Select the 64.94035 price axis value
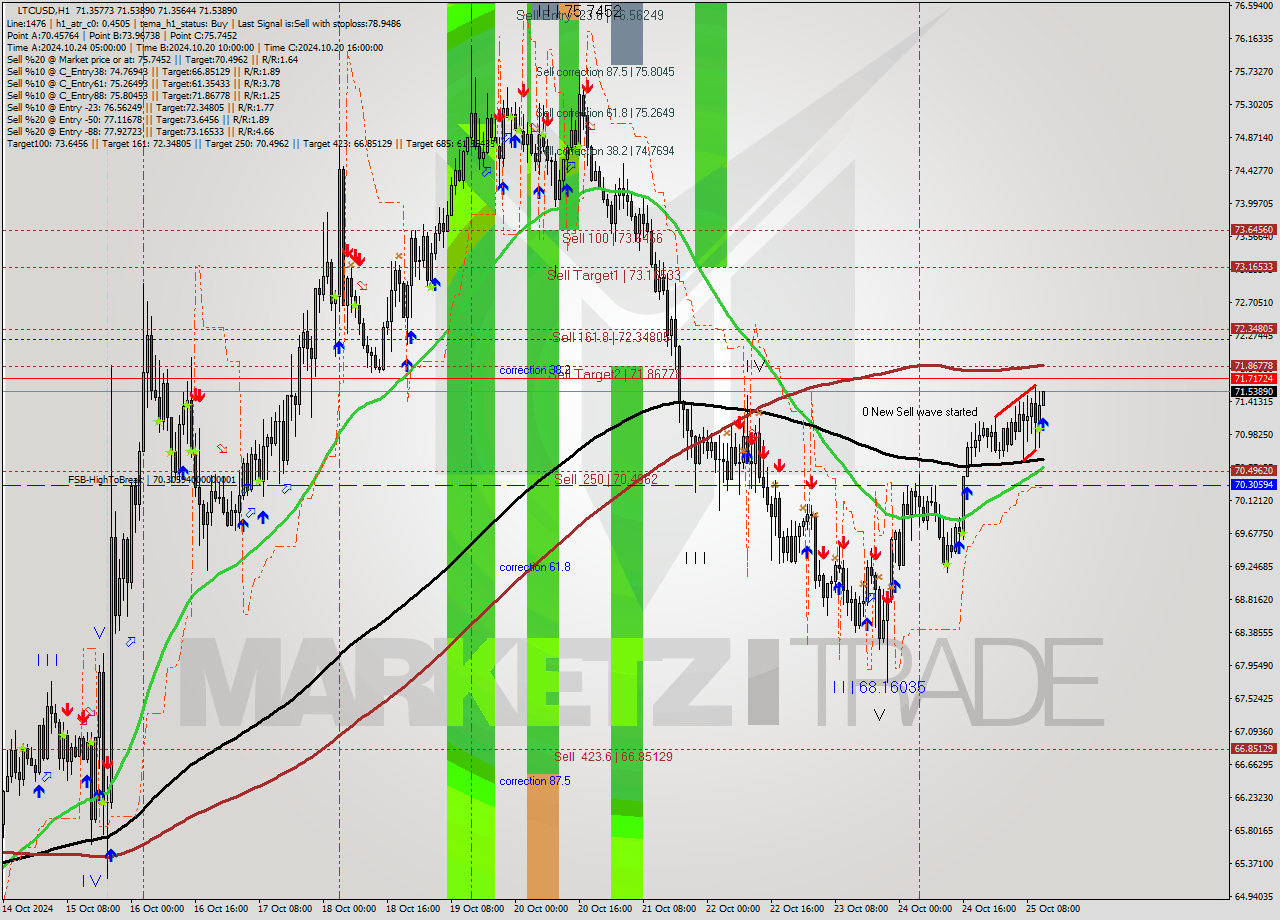 point(1254,896)
